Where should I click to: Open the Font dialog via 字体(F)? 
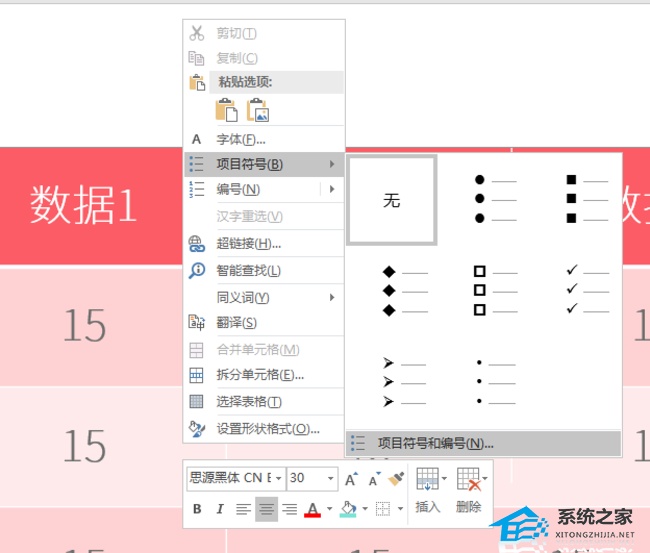264,139
